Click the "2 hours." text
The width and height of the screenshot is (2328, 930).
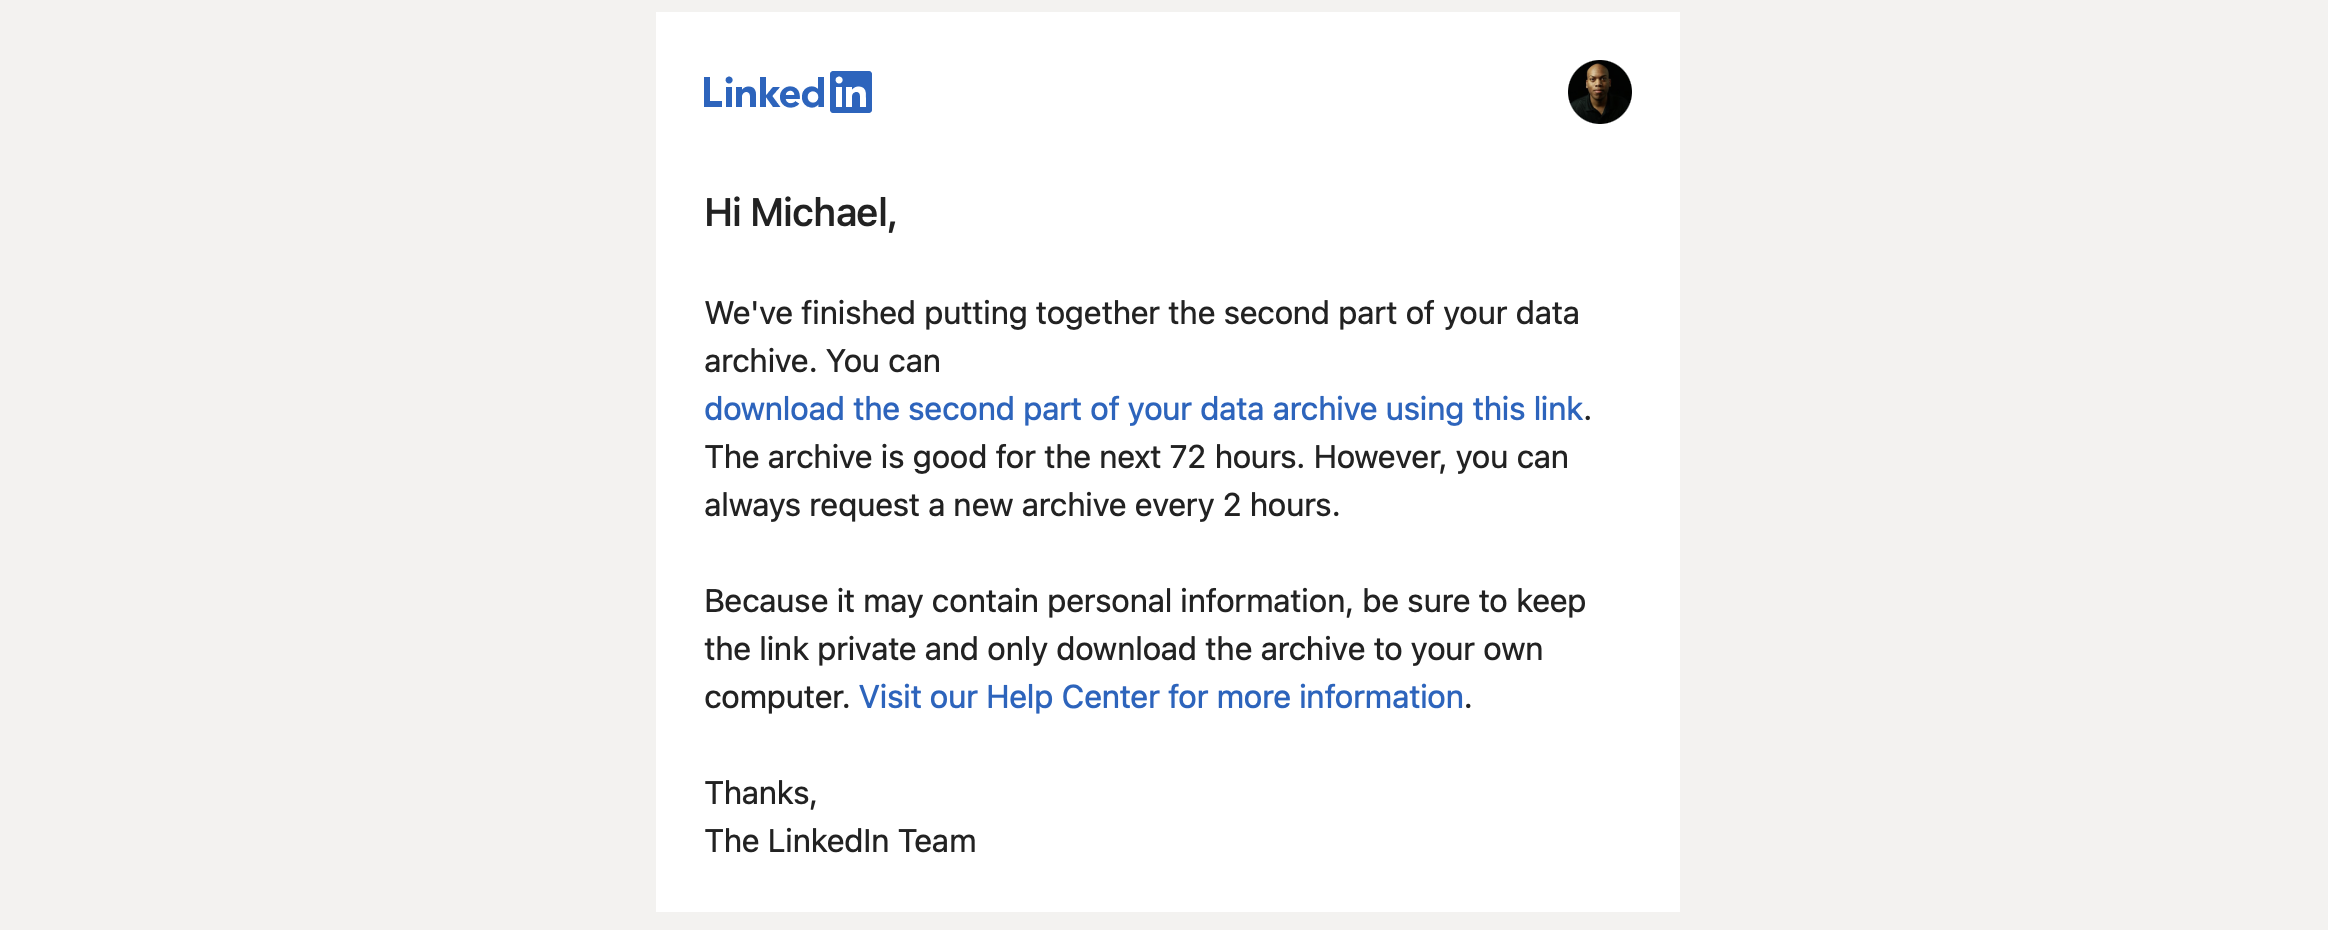(x=1281, y=505)
